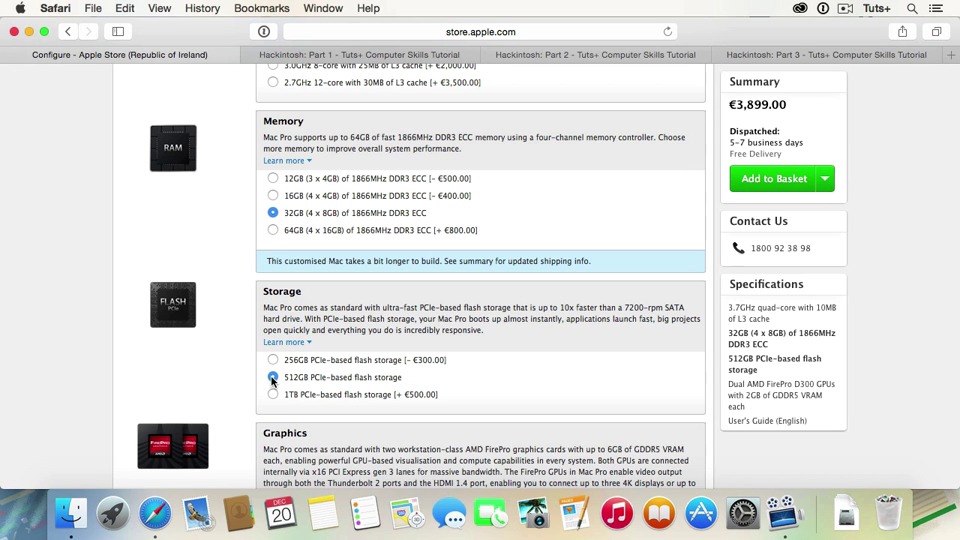Click the FLASH PCIe storage thumbnail
The width and height of the screenshot is (960, 540).
pos(173,305)
